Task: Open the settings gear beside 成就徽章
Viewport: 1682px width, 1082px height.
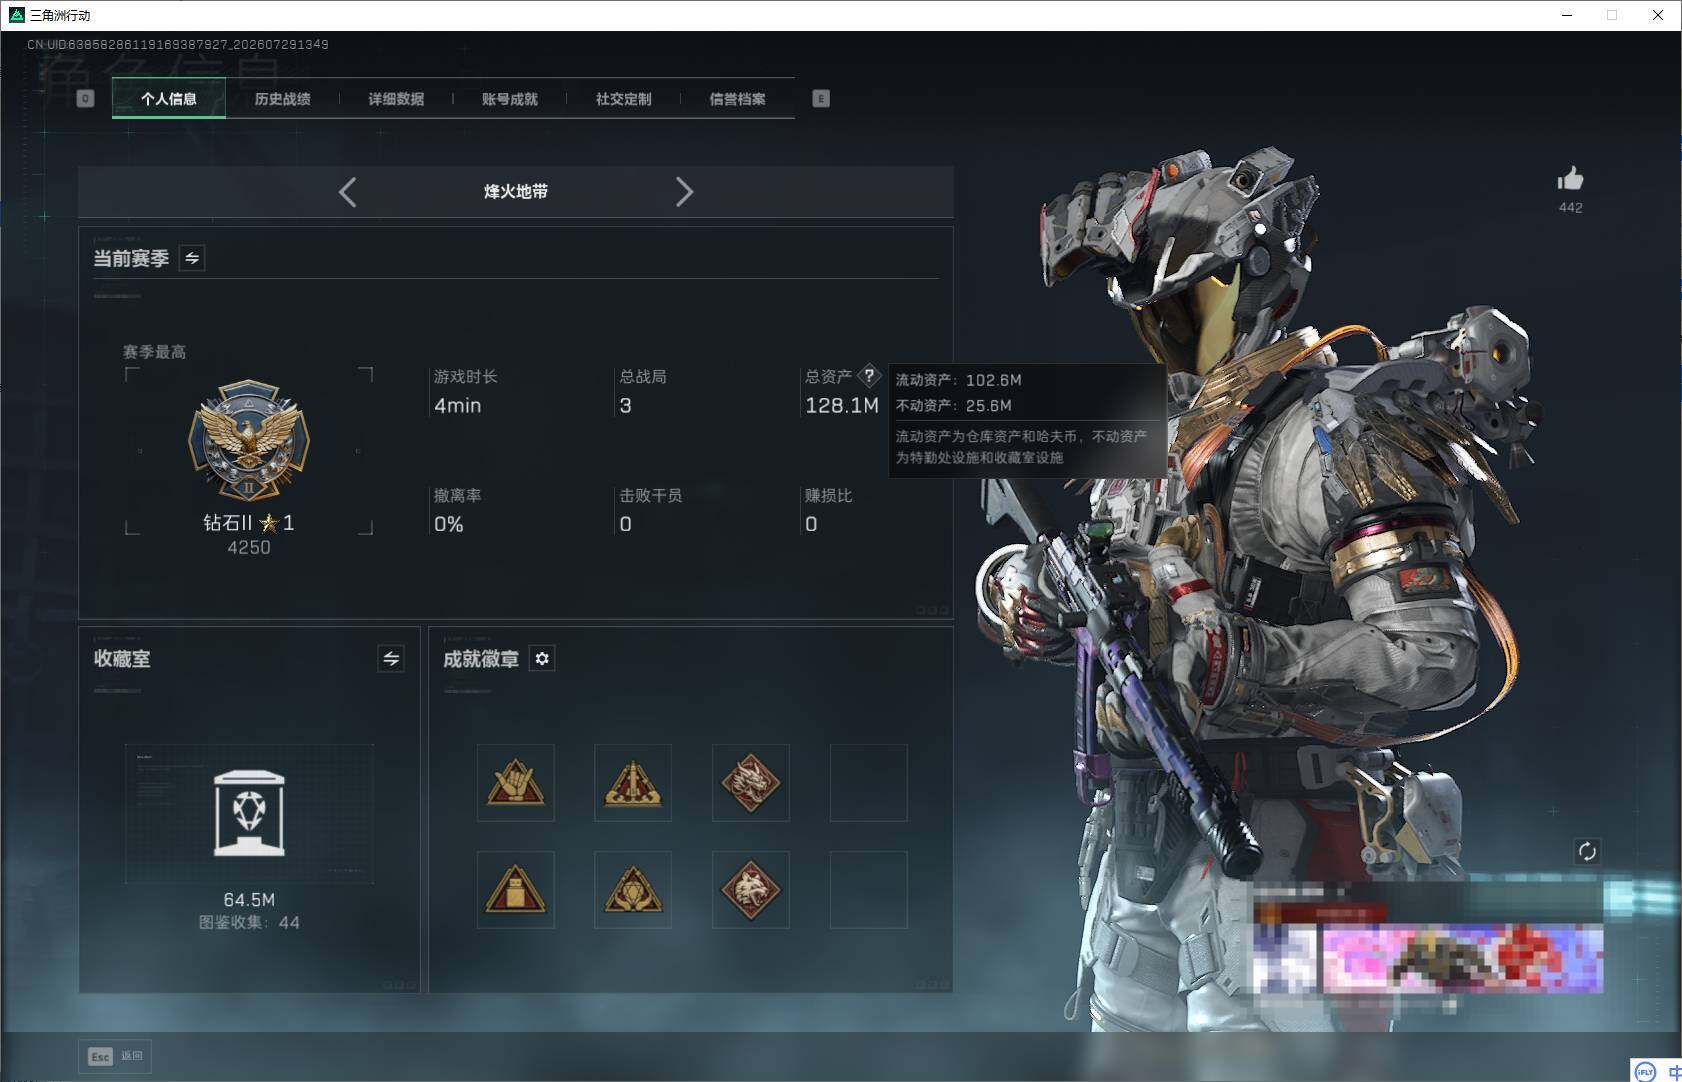Action: (542, 658)
